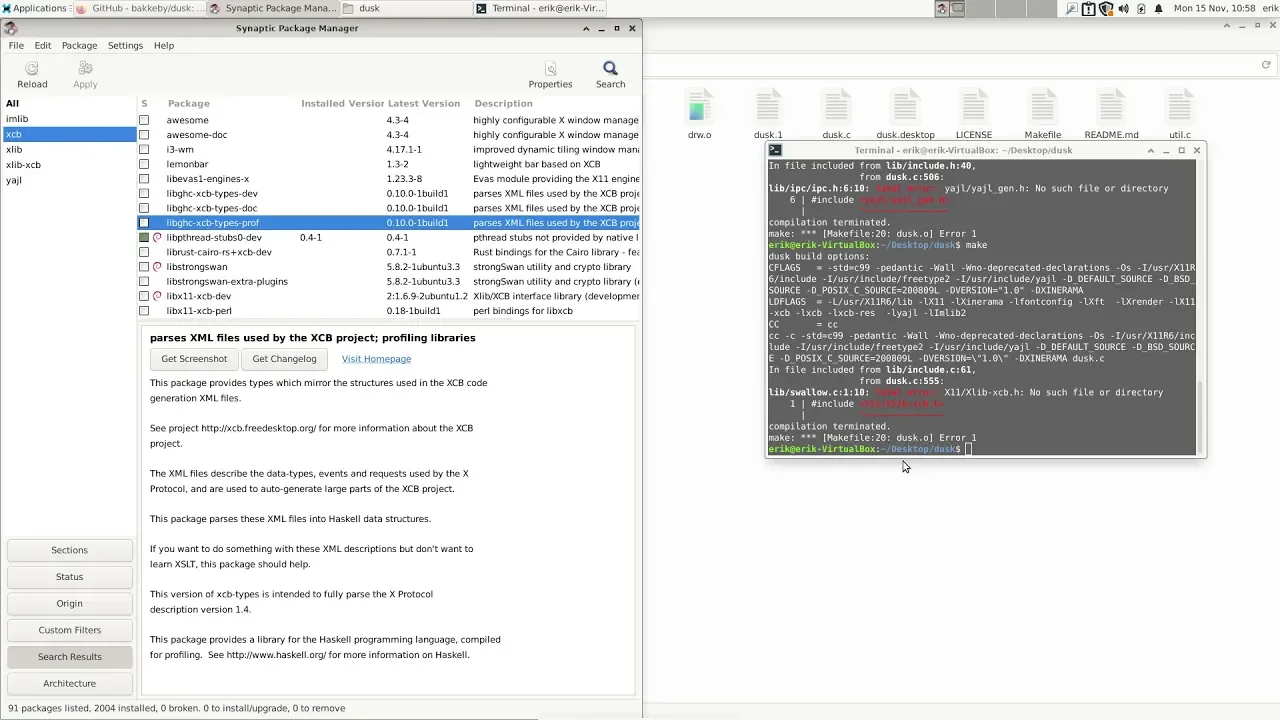Viewport: 1280px width, 720px height.
Task: Toggle the libpthread-stubs0-dev installed checkbox
Action: tap(144, 238)
